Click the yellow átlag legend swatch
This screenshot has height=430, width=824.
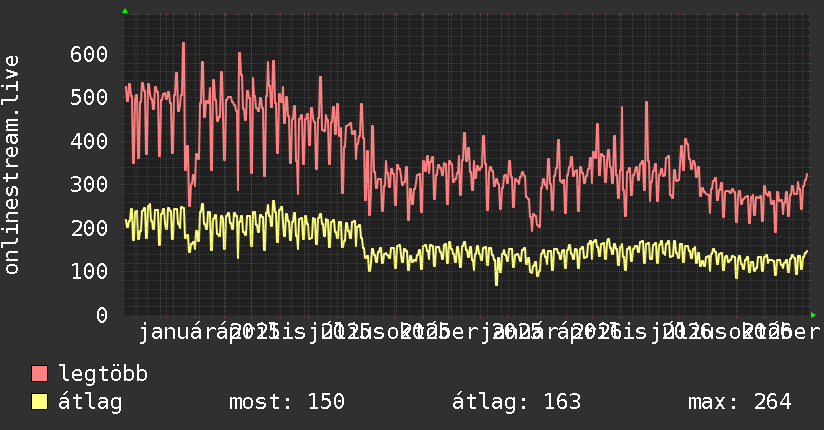click(39, 402)
